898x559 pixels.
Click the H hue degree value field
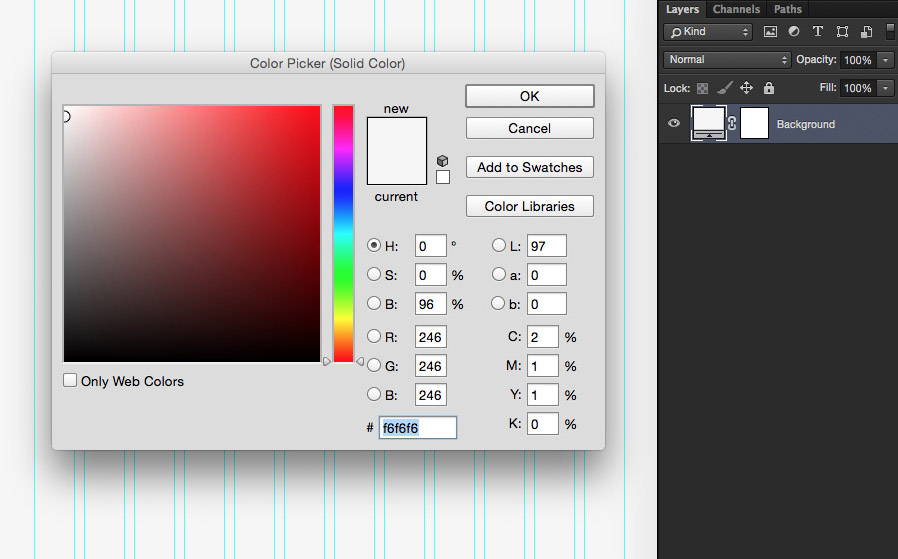point(431,246)
